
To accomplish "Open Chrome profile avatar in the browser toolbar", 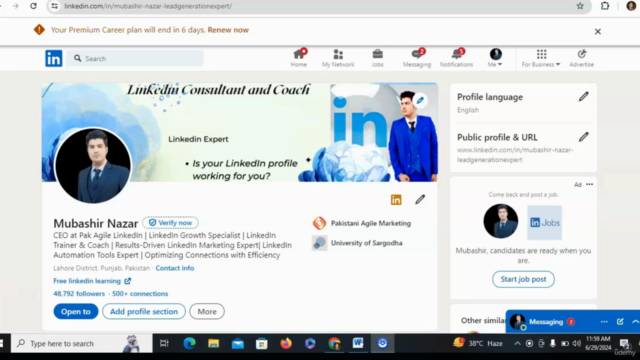I will (631, 6).
